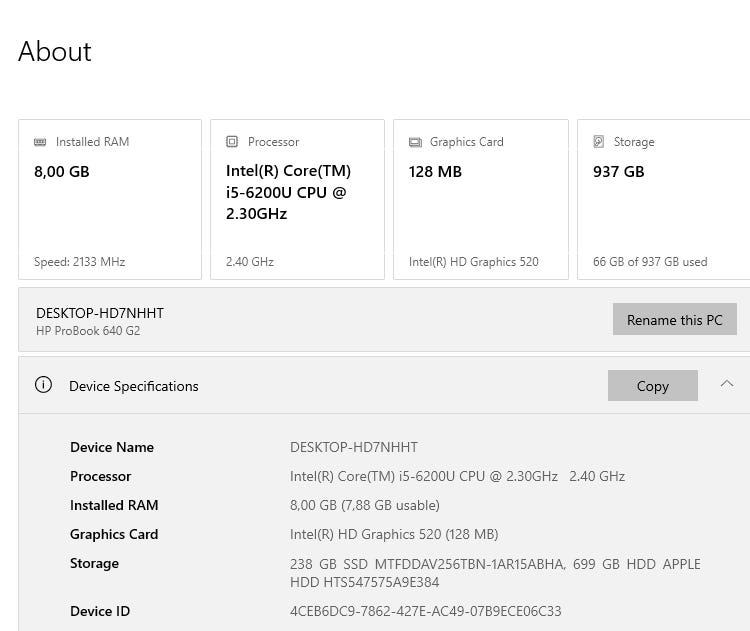
Task: Click the Device Name row value
Action: point(354,447)
